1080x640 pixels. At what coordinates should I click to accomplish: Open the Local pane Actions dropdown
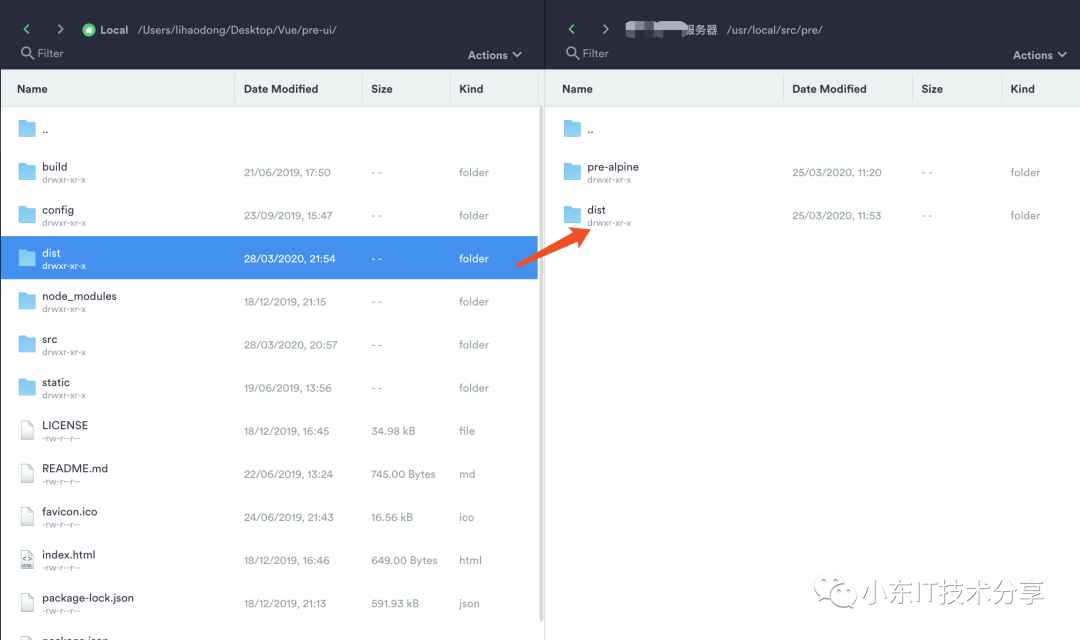[495, 55]
